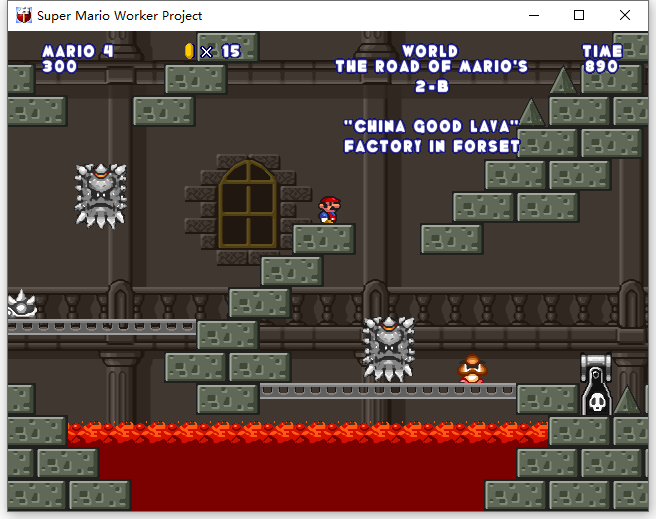Click the Spiny shell at left edge
Viewport: 656px width, 519px height.
coord(22,304)
